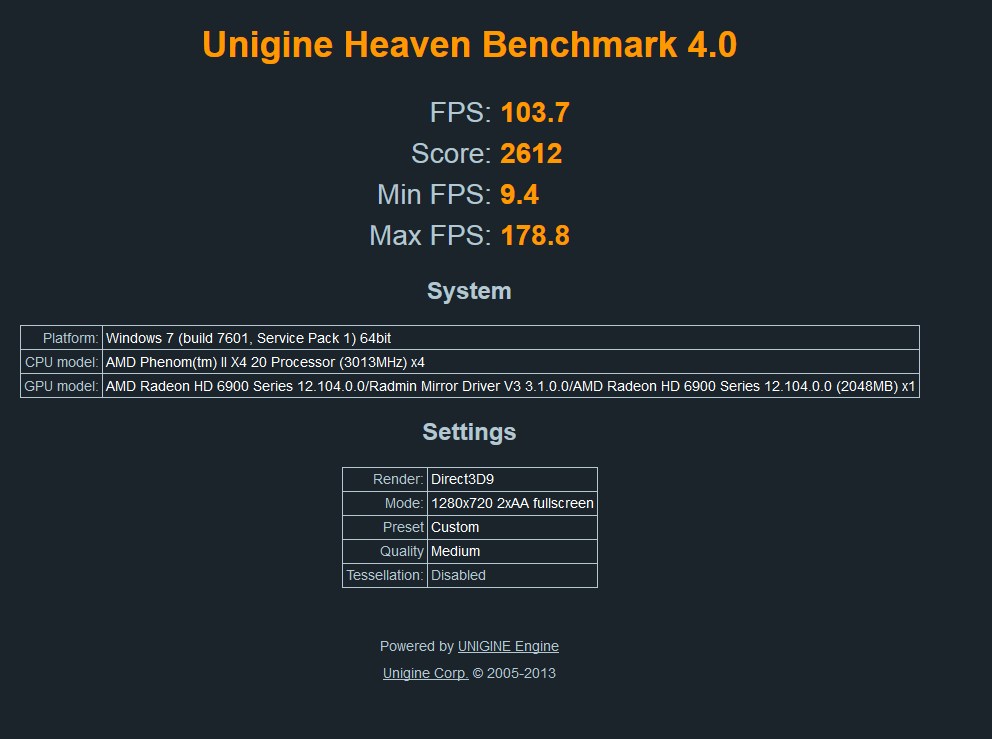
Task: Open the Unigine Corp. link
Action: point(425,673)
